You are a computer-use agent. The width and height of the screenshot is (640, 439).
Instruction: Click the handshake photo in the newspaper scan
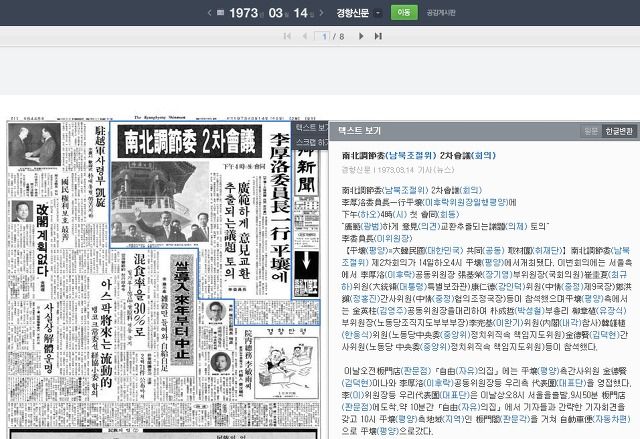(x=34, y=144)
